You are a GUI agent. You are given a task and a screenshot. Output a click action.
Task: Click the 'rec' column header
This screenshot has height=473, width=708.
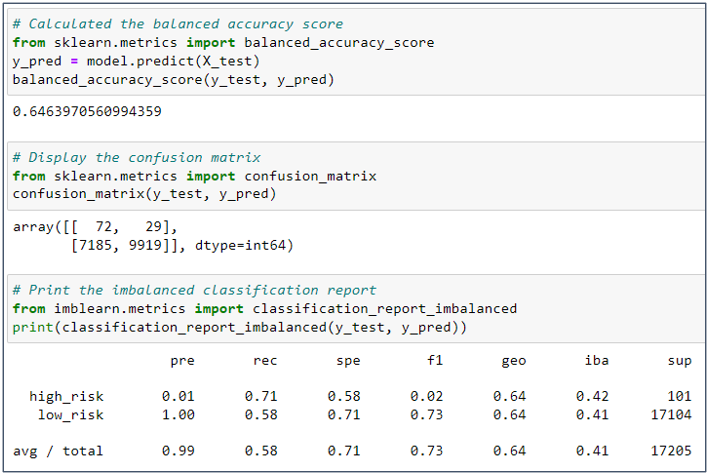265,361
